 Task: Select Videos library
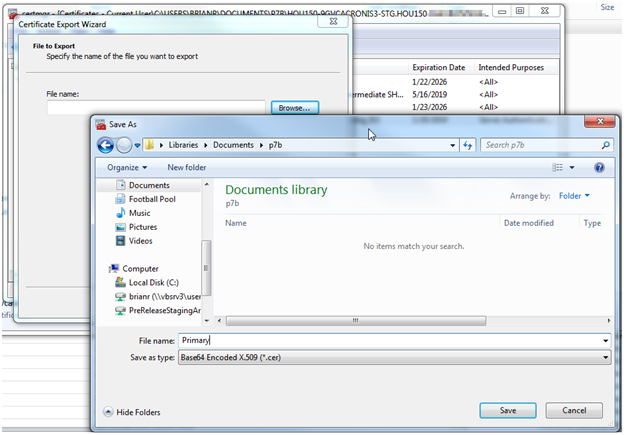pos(140,241)
